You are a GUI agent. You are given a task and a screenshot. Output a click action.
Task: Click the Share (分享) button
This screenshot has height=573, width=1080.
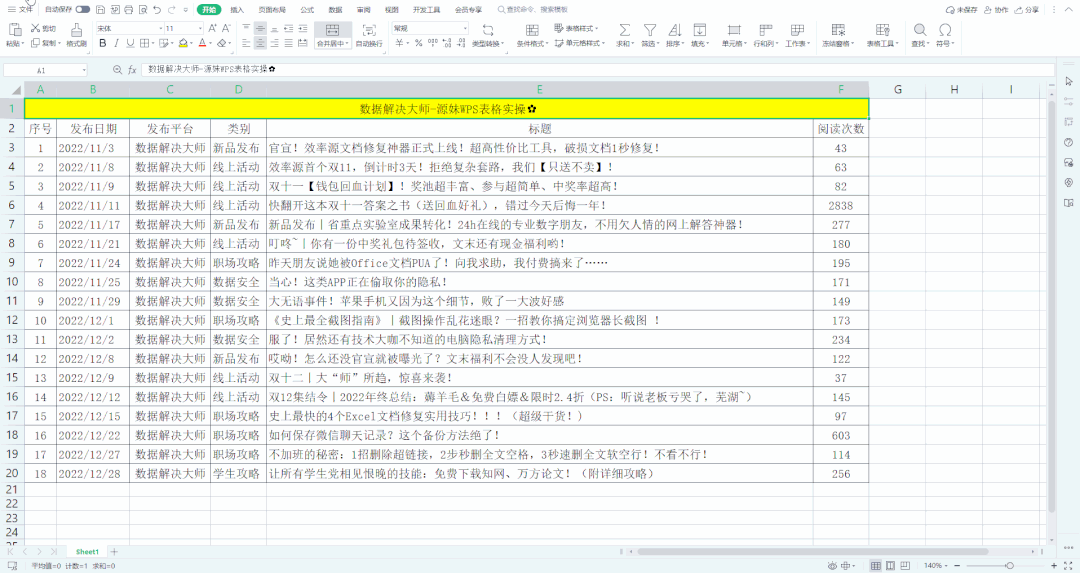pos(1026,10)
